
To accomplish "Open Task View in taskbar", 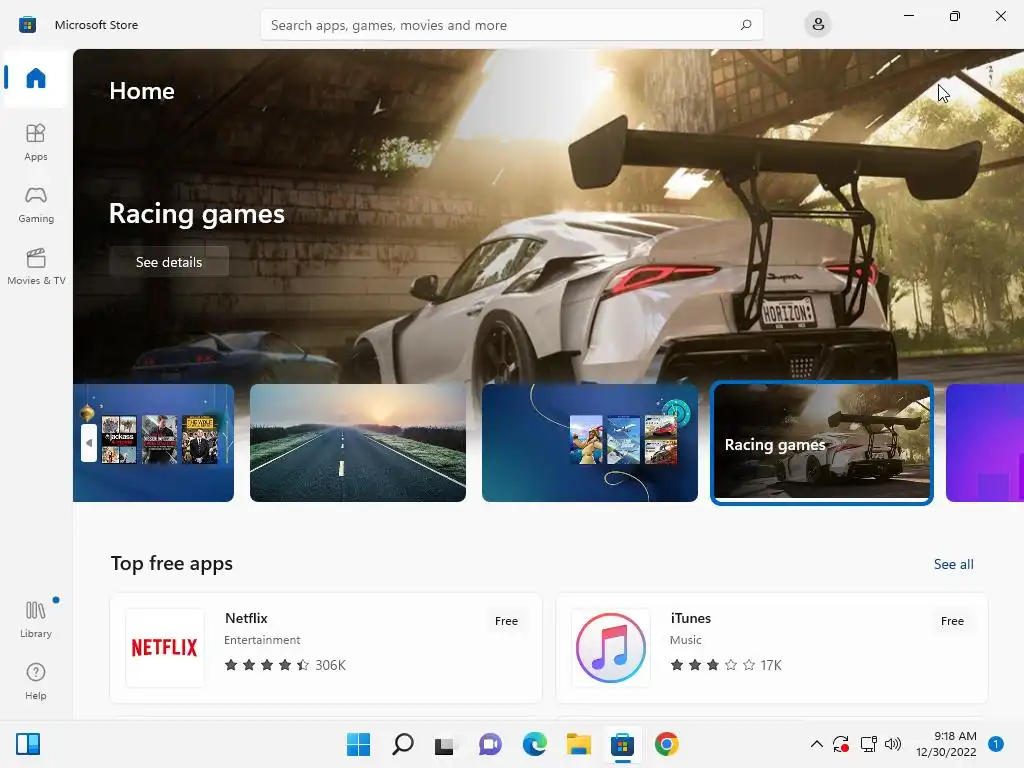I will [x=446, y=744].
